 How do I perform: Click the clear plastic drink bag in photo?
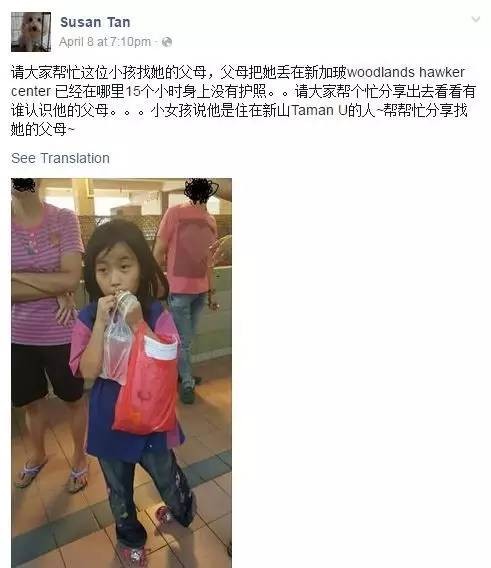point(116,348)
